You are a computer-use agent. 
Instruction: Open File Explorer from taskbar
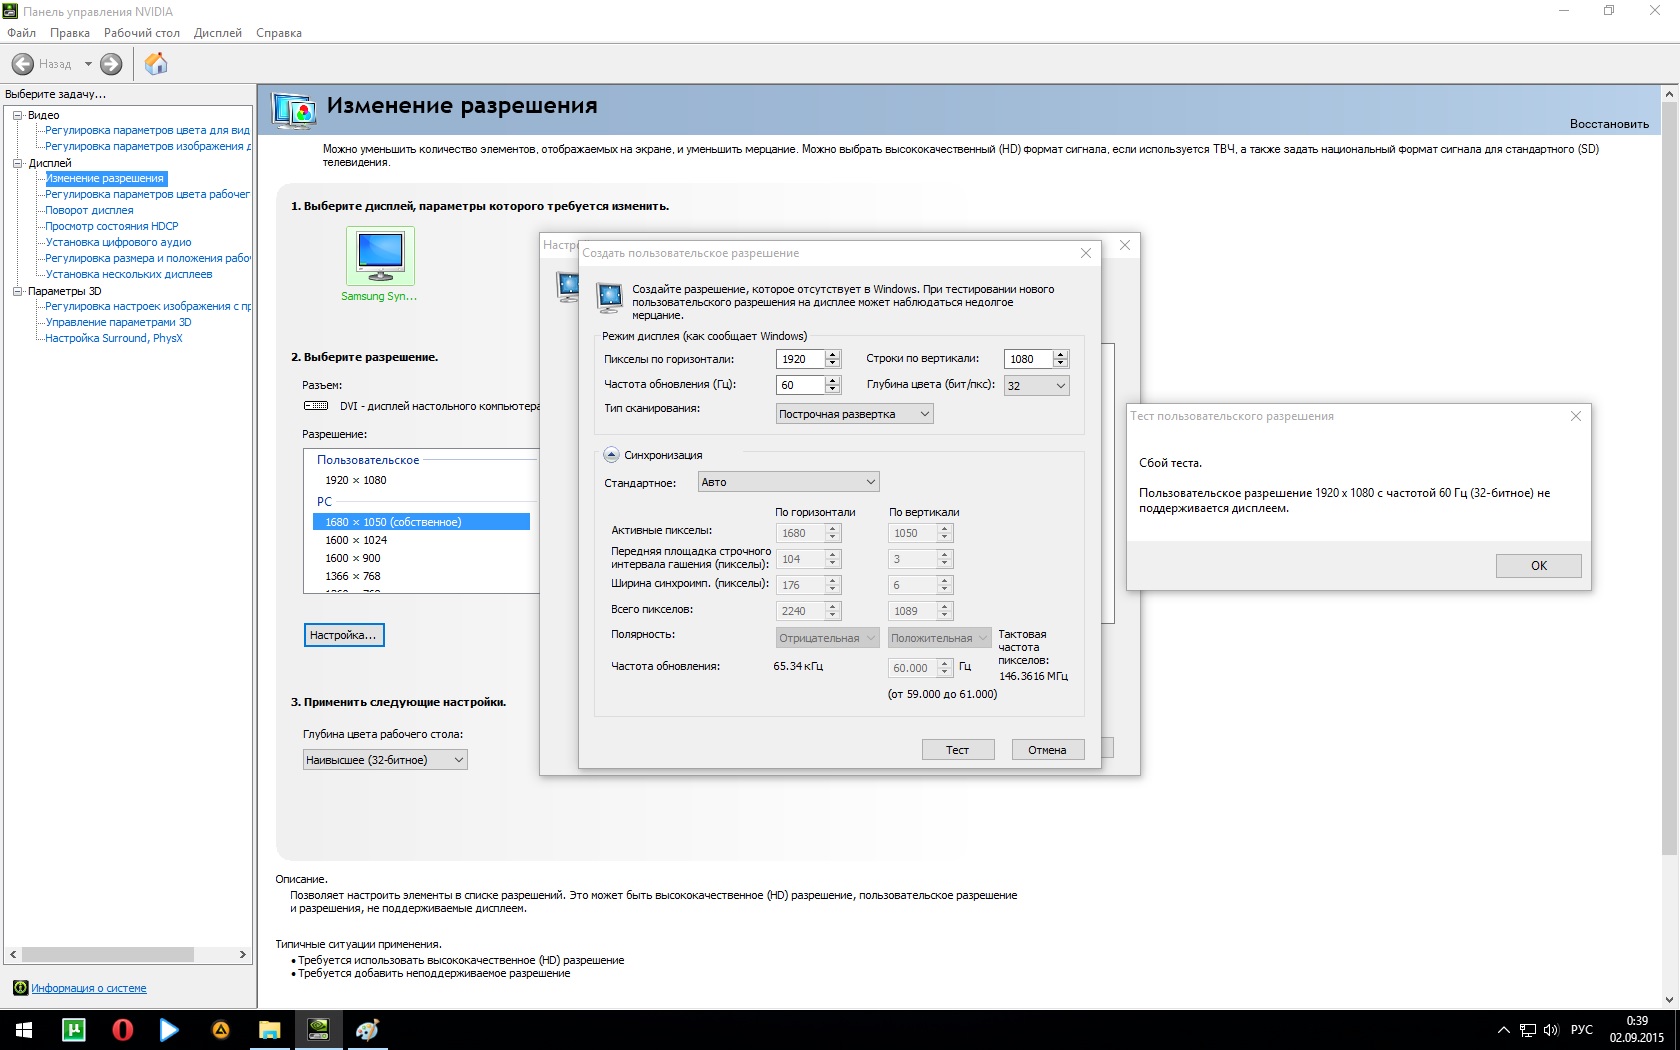[270, 1030]
